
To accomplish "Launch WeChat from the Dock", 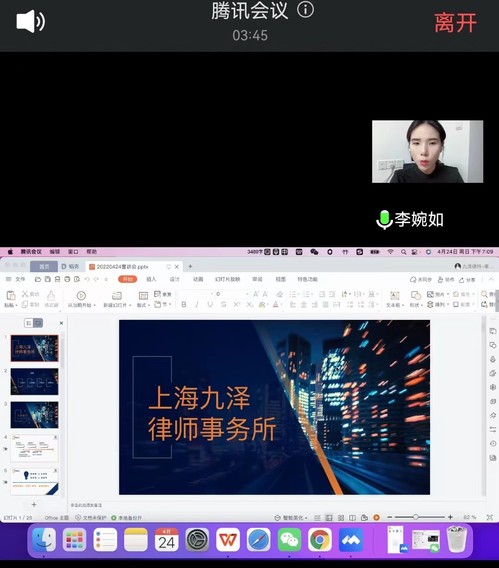I will [x=289, y=540].
